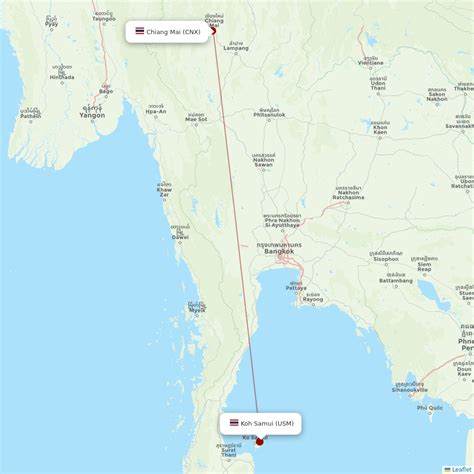Select the Chiang Mai (CNX) popup label
The width and height of the screenshot is (474, 474).
[167, 32]
